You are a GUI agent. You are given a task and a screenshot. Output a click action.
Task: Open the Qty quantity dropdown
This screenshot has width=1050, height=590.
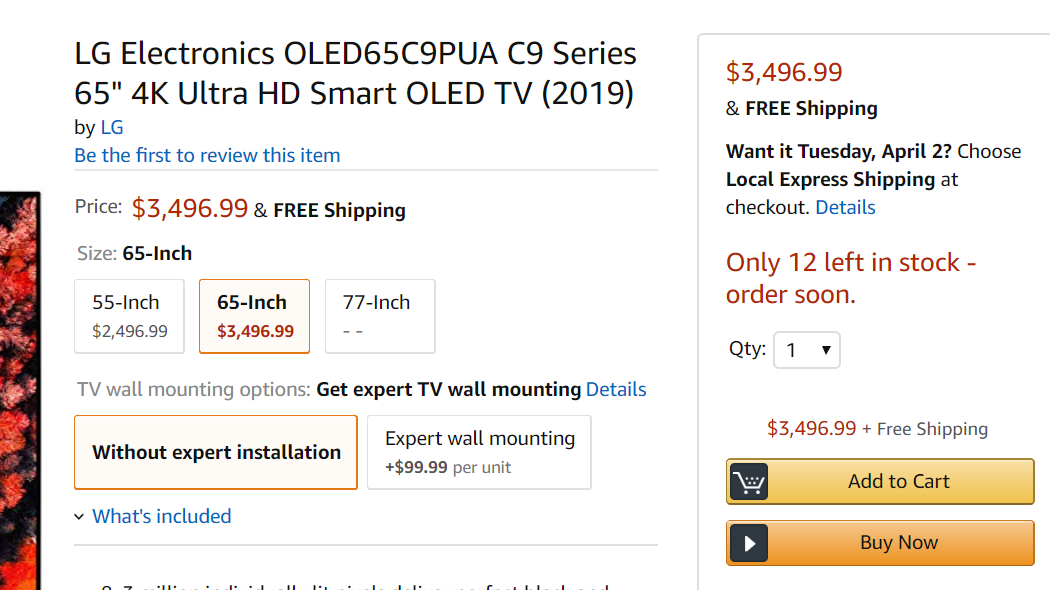(807, 350)
